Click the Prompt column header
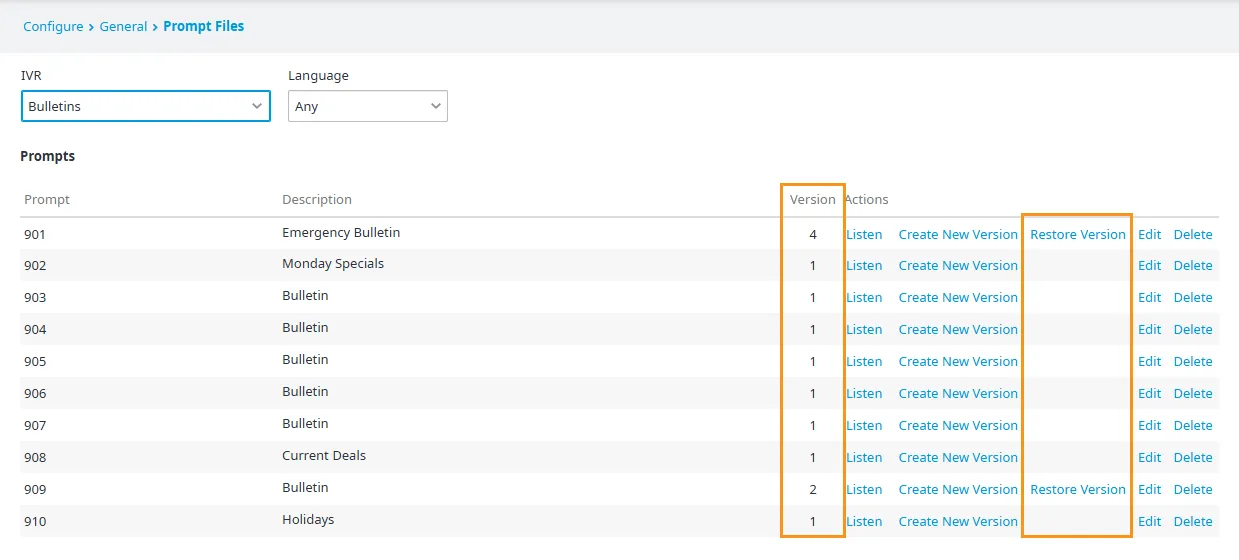The image size is (1239, 560). 47,200
